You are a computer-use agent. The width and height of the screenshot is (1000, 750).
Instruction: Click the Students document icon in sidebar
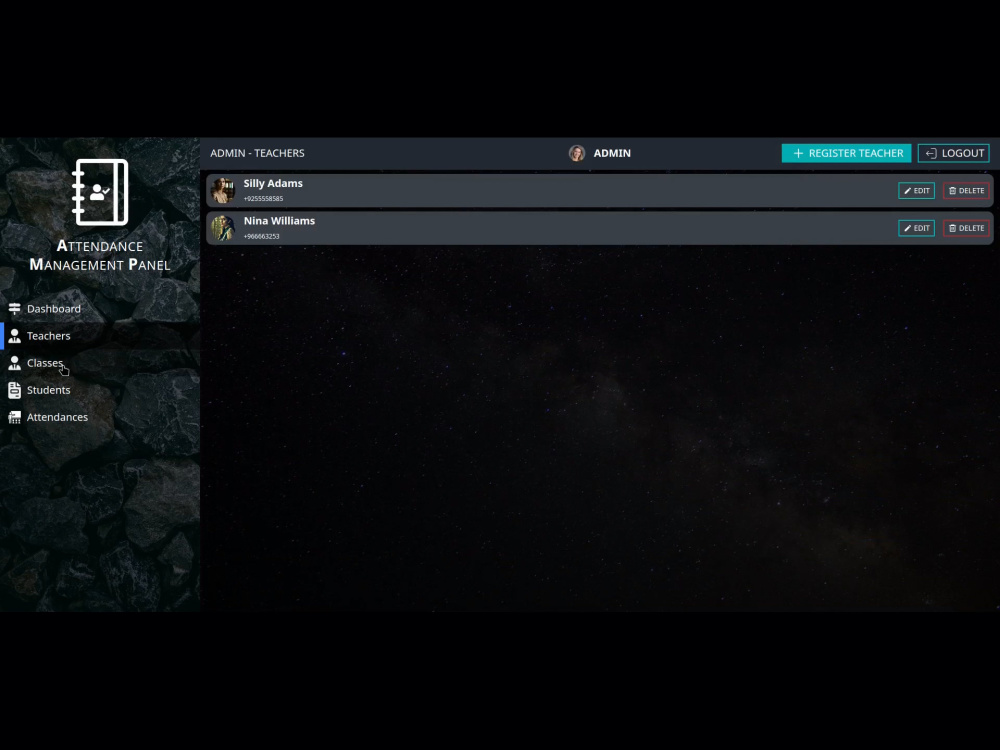click(14, 390)
